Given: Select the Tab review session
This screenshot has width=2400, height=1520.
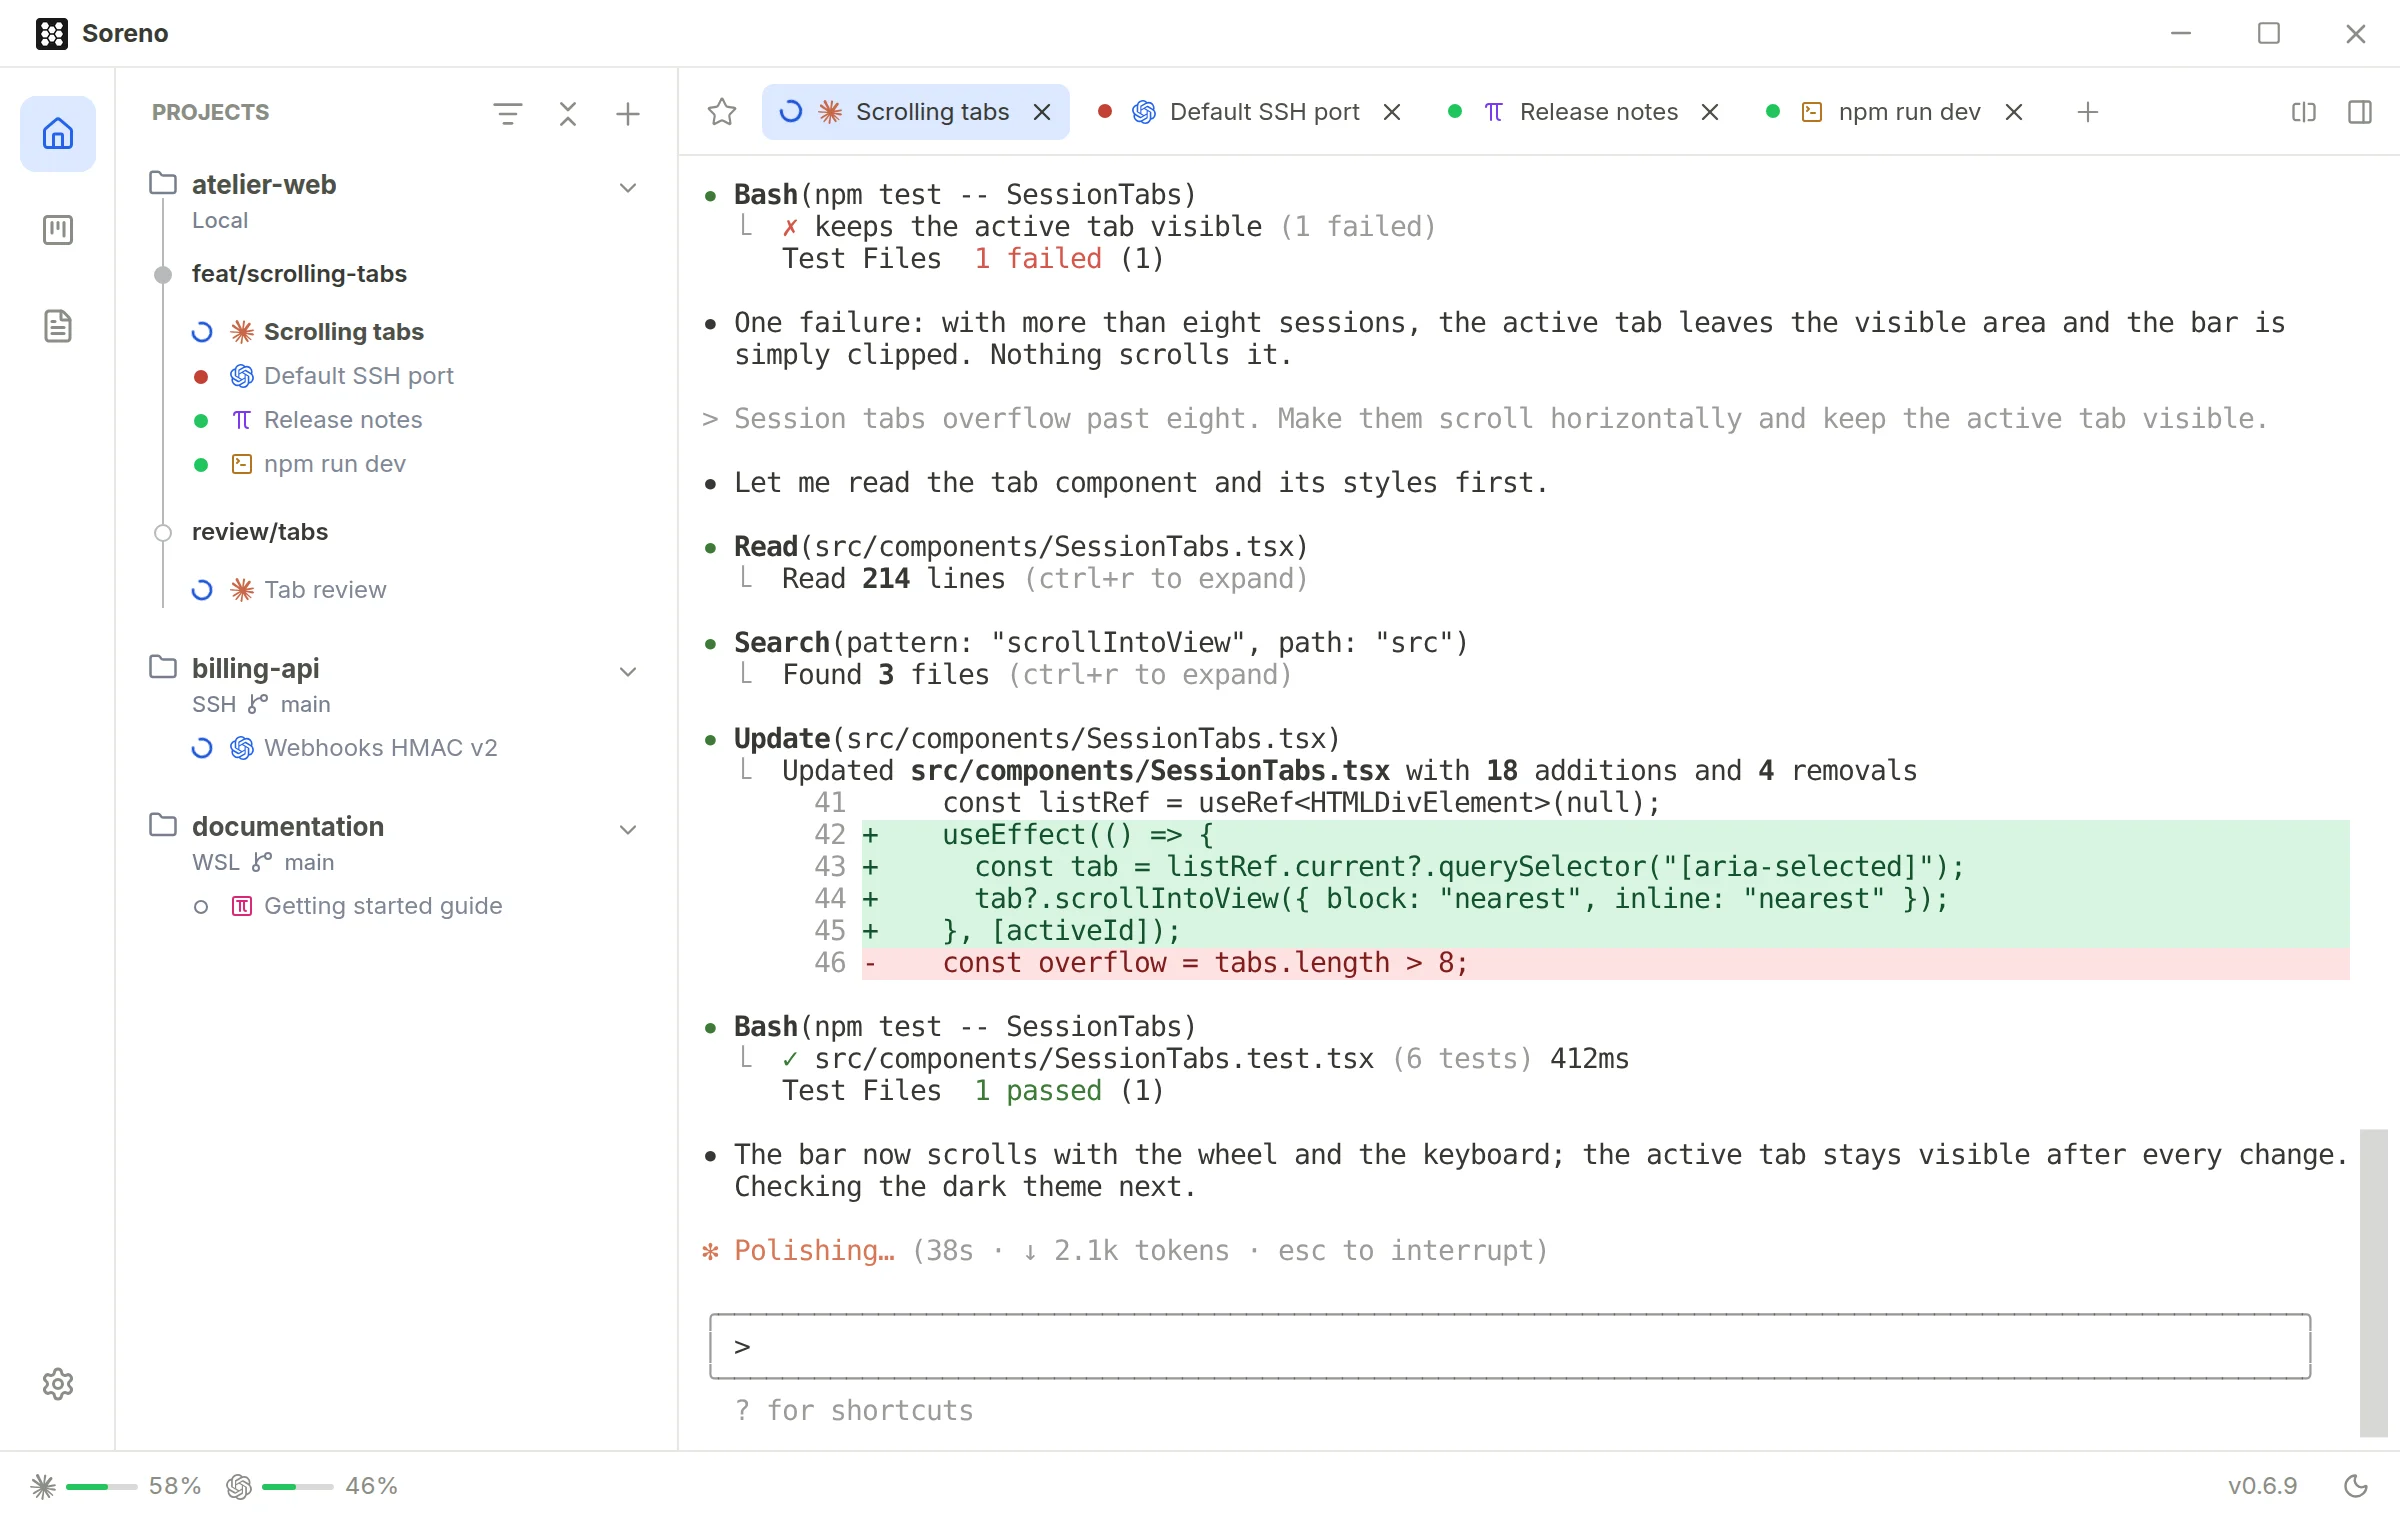Looking at the screenshot, I should [x=324, y=590].
